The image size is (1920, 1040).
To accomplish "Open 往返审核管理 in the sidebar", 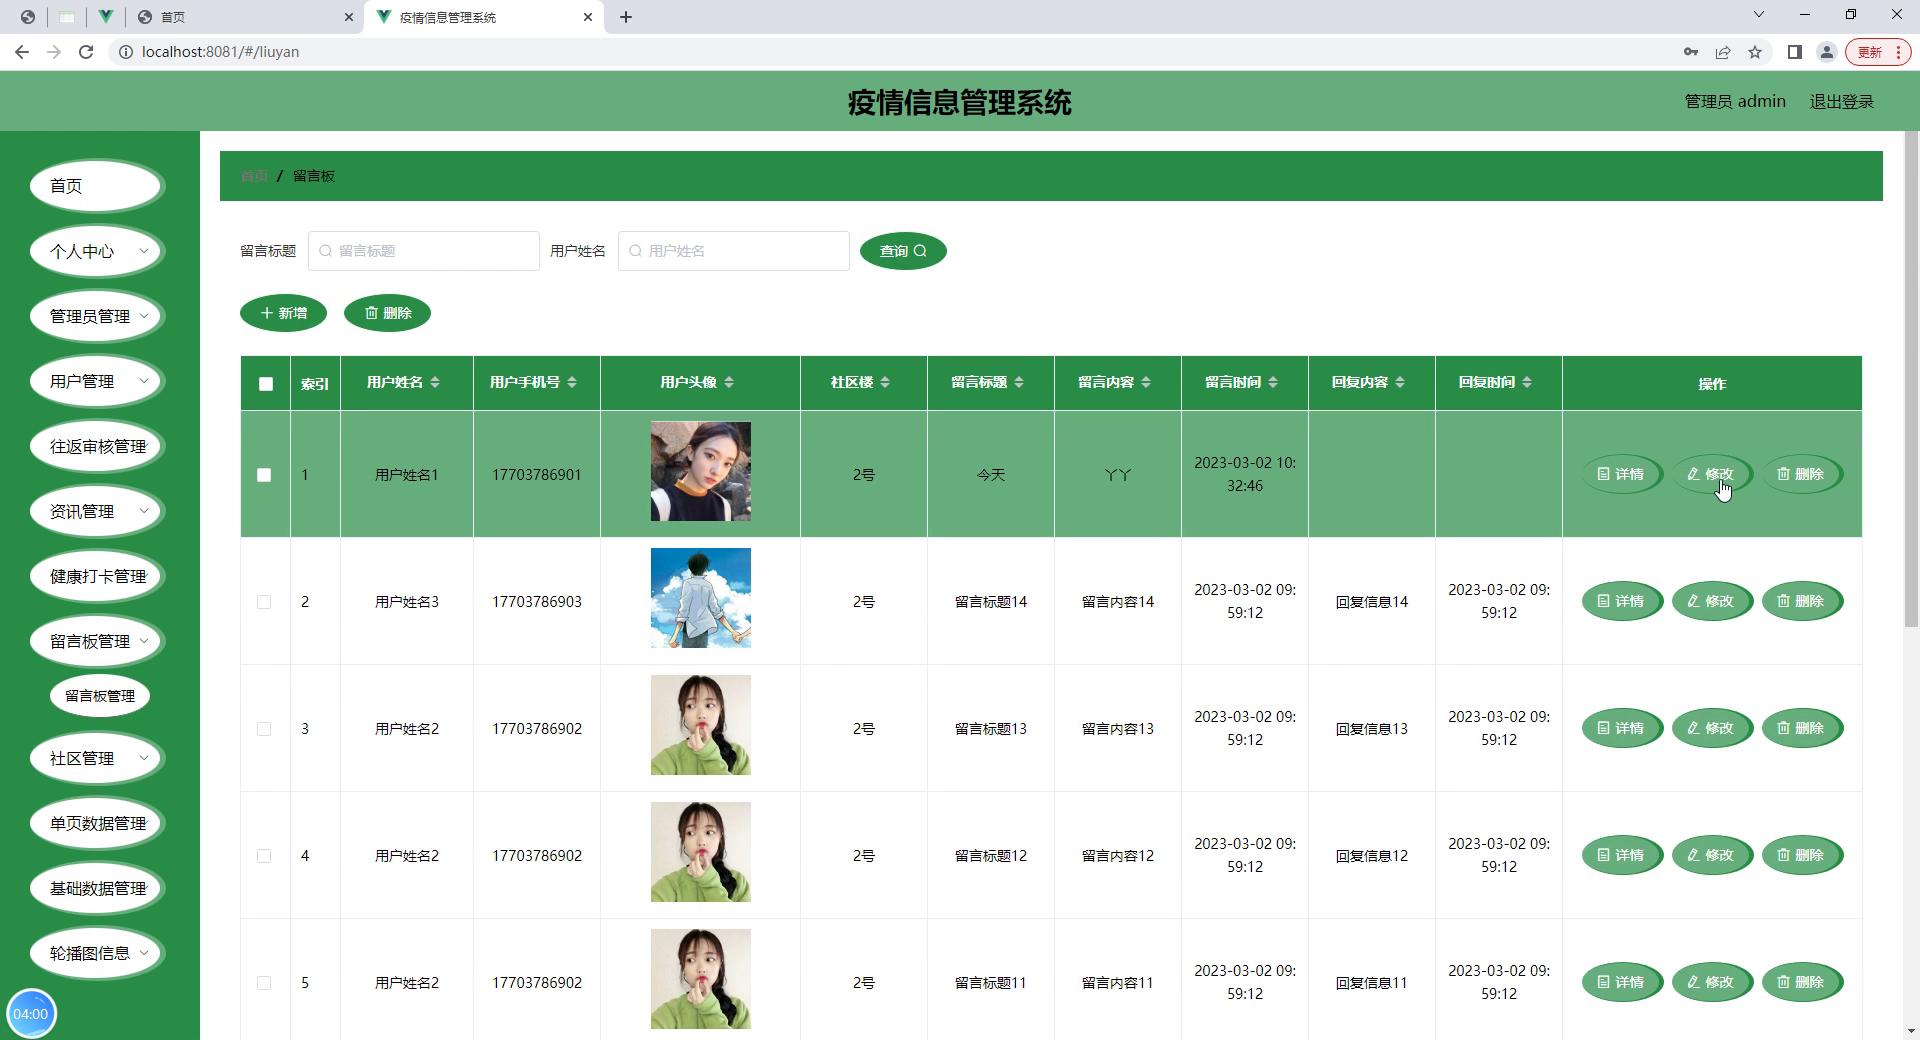I will [97, 446].
